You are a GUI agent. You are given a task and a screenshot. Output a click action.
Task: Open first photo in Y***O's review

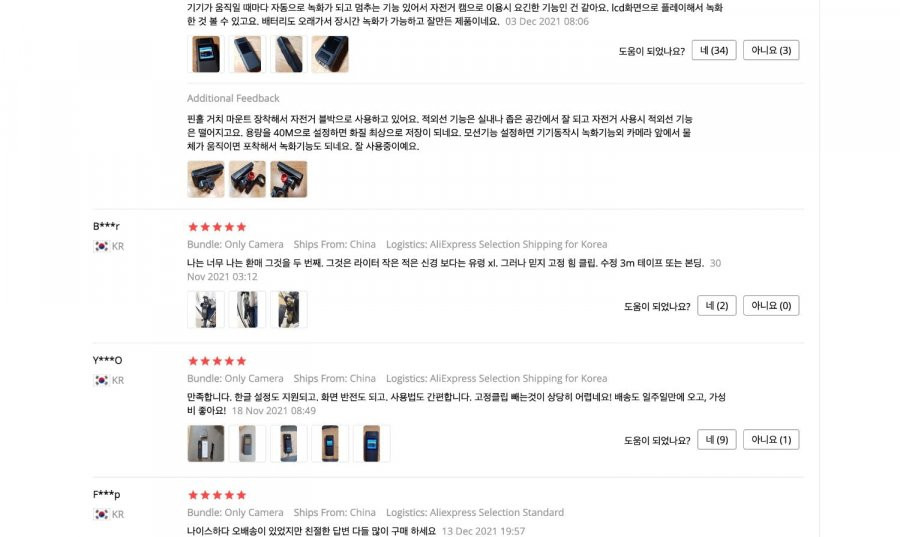click(x=205, y=443)
